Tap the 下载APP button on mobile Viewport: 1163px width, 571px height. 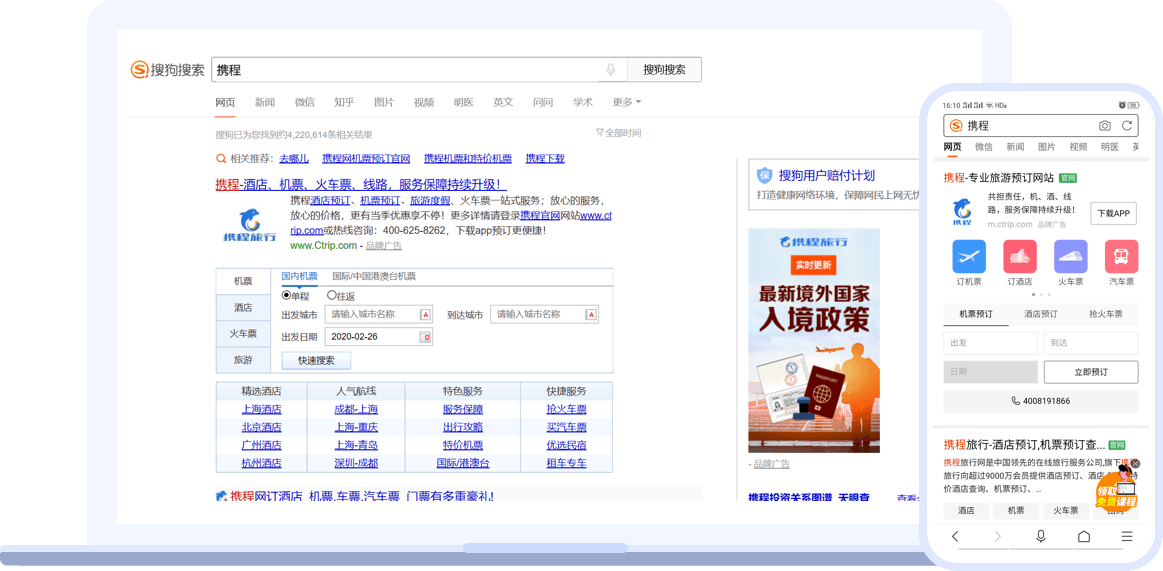pyautogui.click(x=1113, y=214)
